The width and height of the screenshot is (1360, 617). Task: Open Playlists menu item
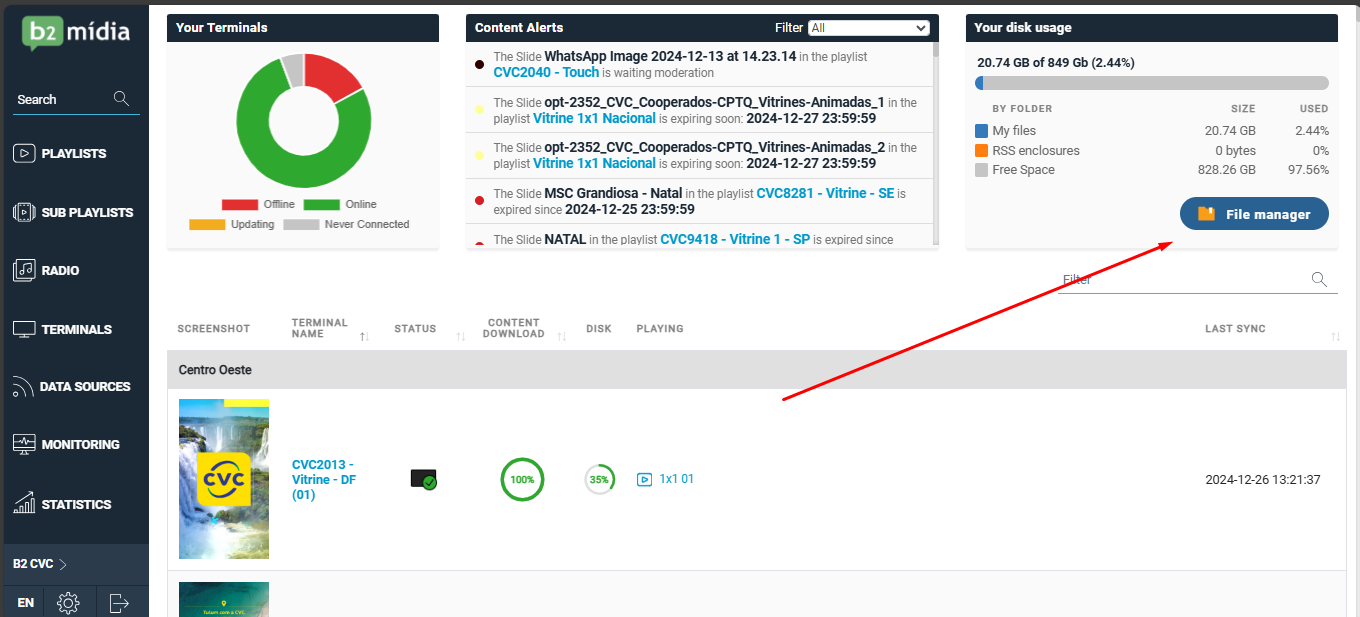click(74, 153)
